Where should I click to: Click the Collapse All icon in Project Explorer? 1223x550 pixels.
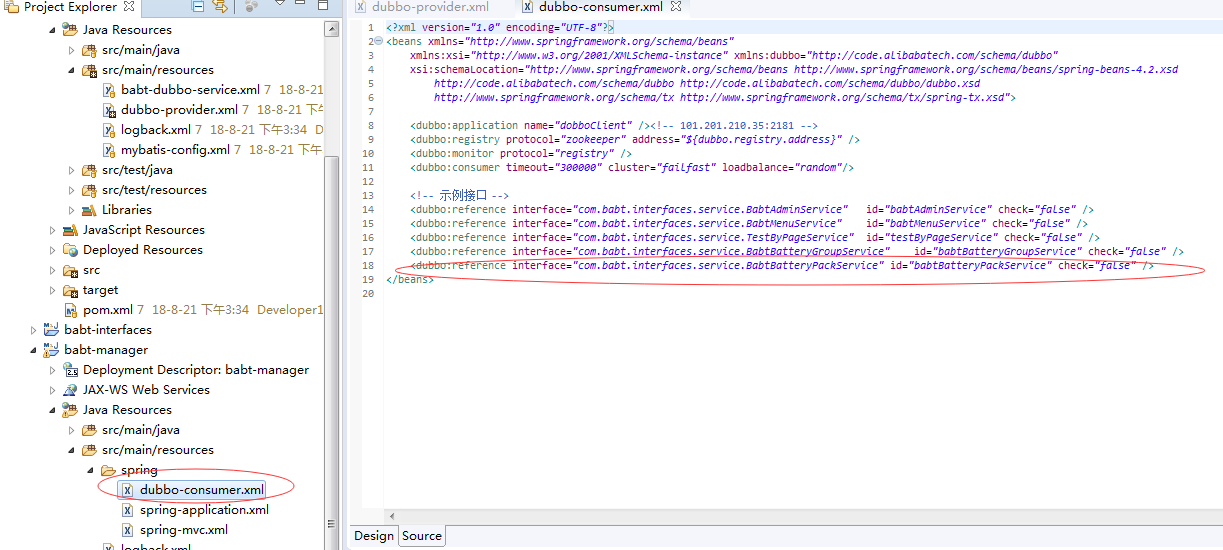(x=198, y=7)
